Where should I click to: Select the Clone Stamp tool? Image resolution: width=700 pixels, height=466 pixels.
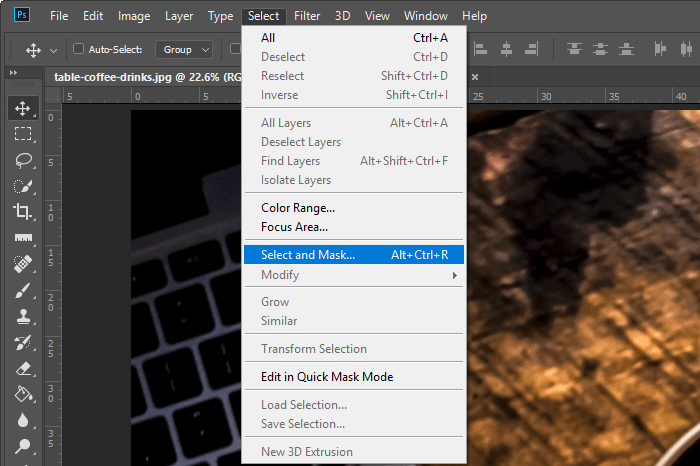[x=23, y=316]
